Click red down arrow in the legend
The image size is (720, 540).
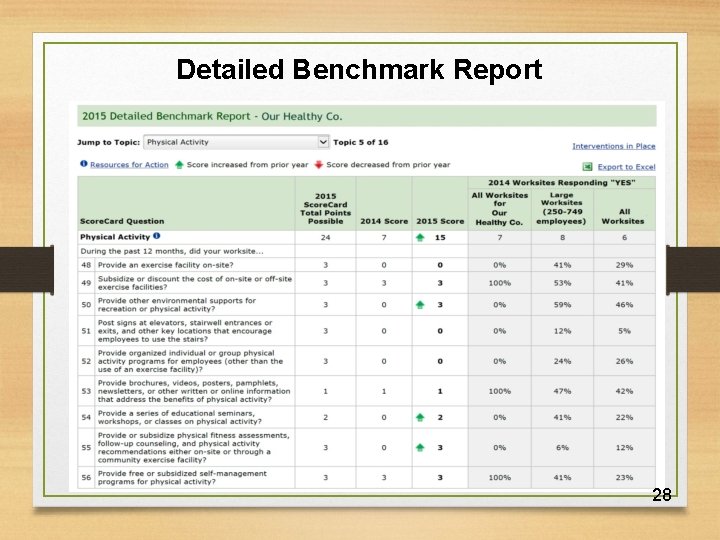coord(319,164)
